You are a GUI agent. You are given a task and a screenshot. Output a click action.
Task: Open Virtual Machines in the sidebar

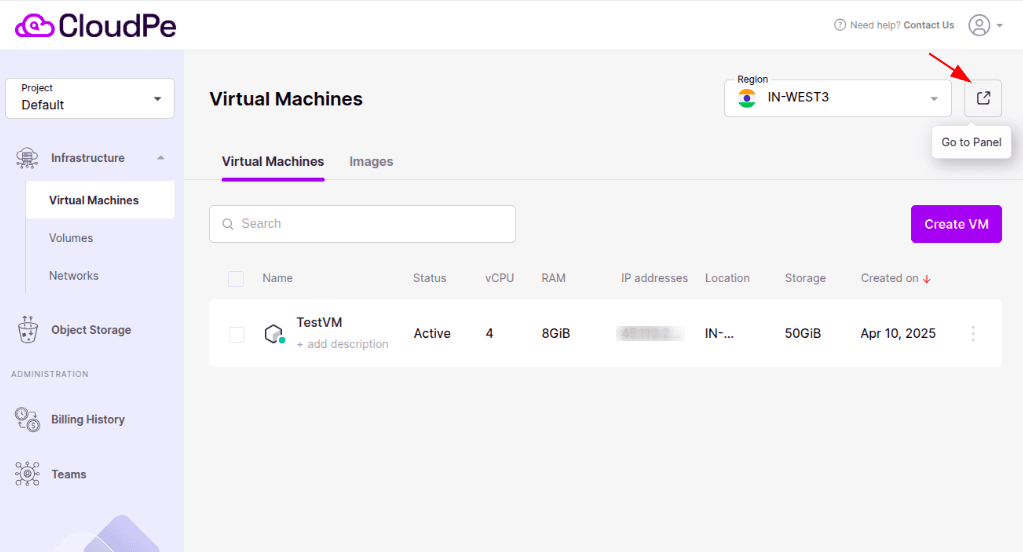100,200
